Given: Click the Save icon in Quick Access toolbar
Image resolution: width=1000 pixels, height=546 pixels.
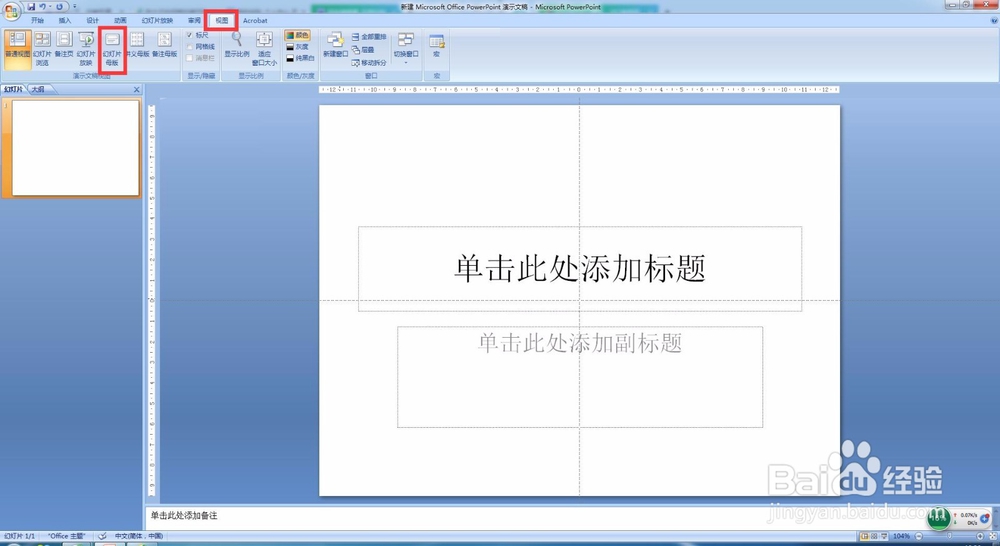Looking at the screenshot, I should [31, 6].
